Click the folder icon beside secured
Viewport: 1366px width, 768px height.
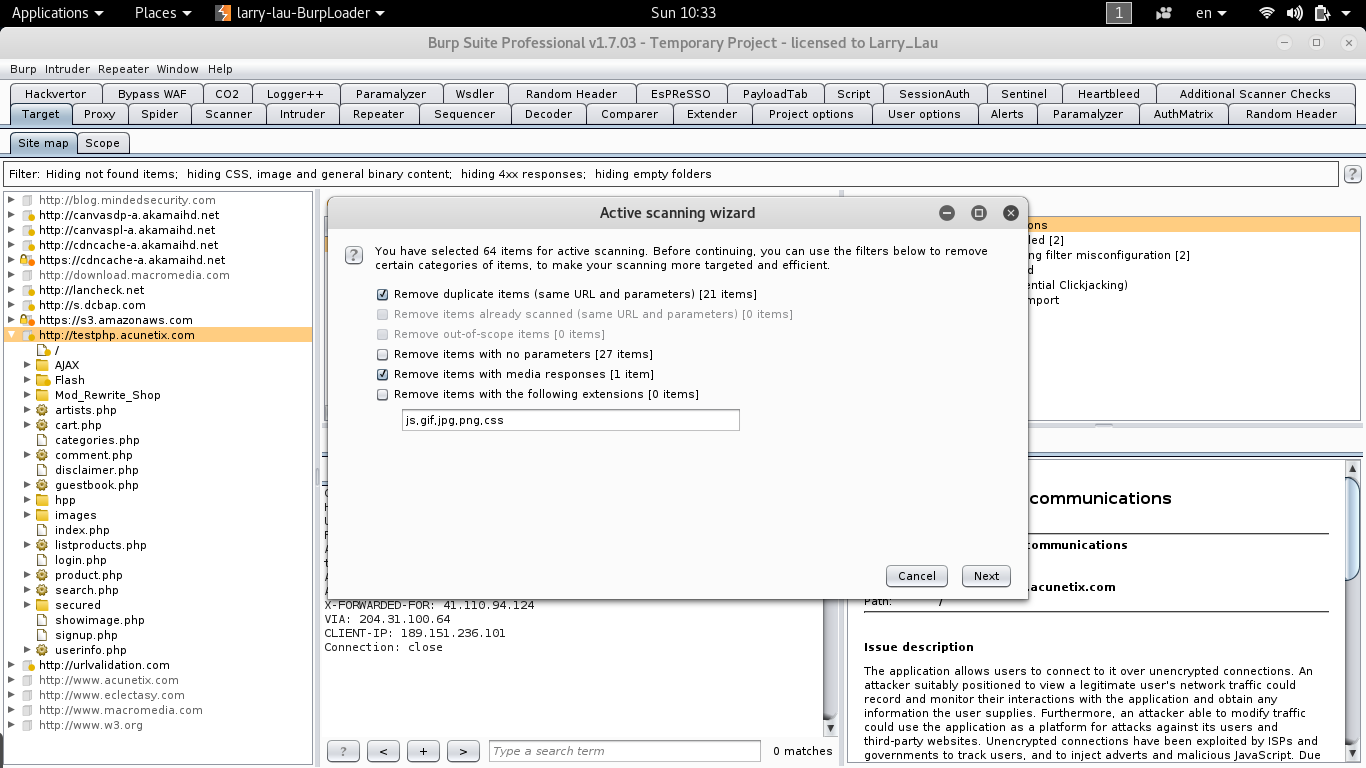tap(43, 605)
